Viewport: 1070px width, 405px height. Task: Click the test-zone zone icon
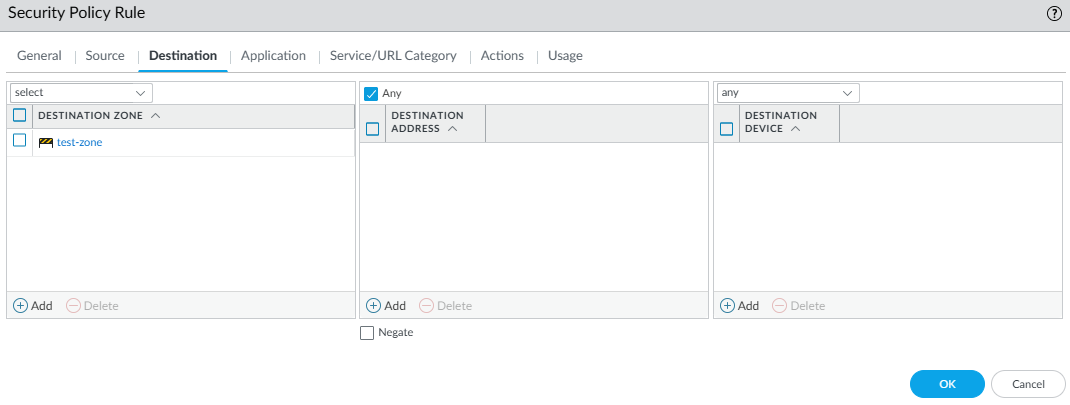(x=46, y=143)
